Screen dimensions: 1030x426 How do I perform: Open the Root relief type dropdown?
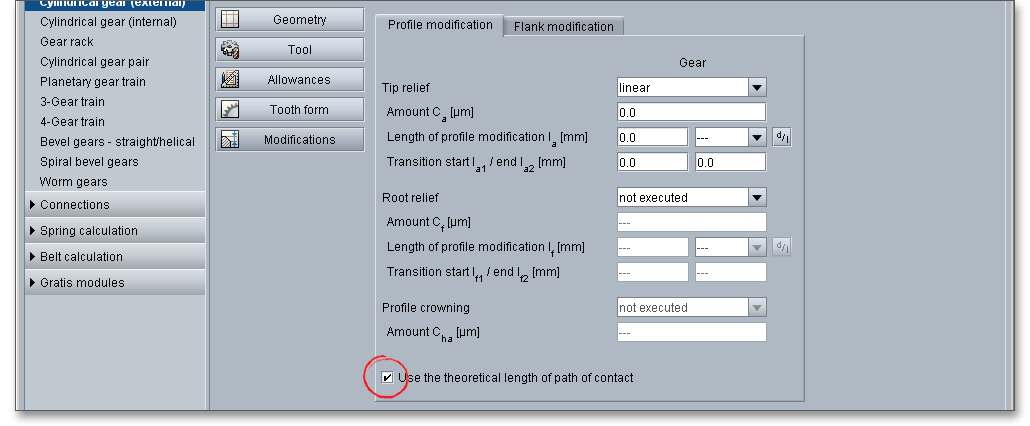coord(757,198)
